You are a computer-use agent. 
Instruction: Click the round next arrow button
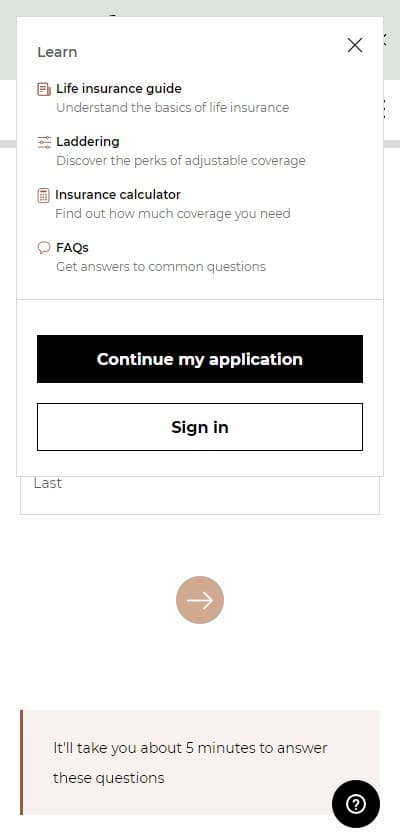tap(200, 600)
